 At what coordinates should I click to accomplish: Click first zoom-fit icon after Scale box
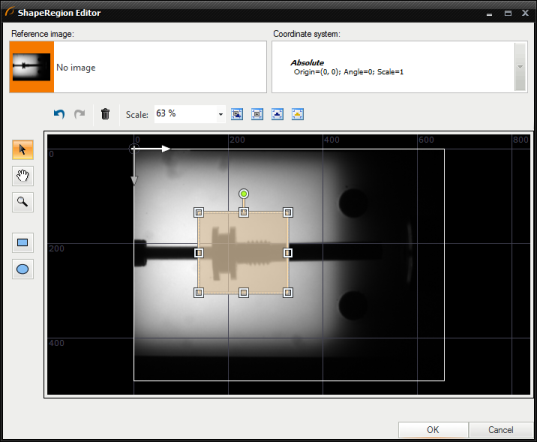[x=237, y=114]
